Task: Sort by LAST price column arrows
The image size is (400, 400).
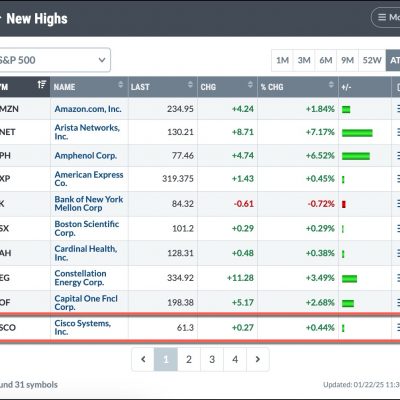Action: [x=190, y=85]
